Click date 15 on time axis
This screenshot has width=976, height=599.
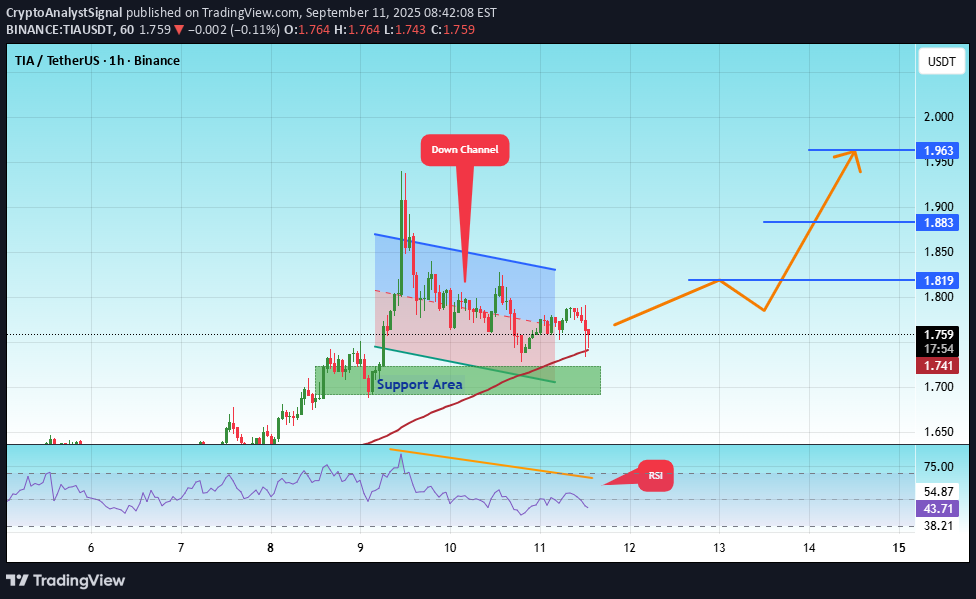(x=898, y=548)
